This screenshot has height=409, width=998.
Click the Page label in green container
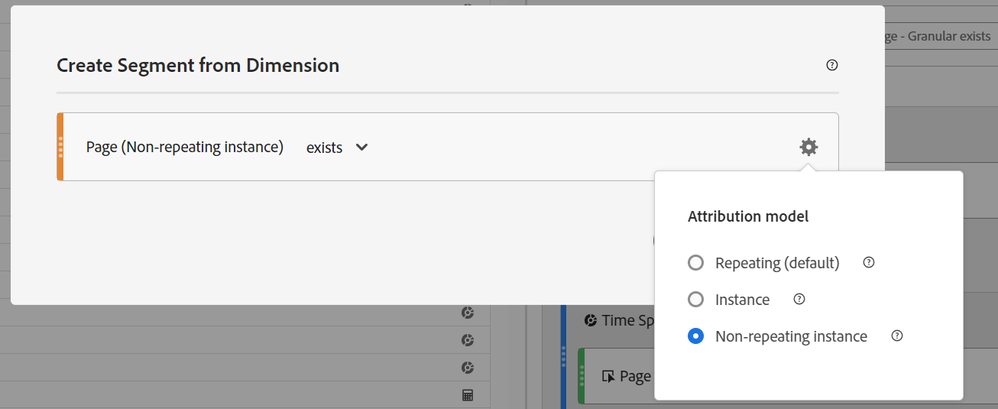coord(635,377)
